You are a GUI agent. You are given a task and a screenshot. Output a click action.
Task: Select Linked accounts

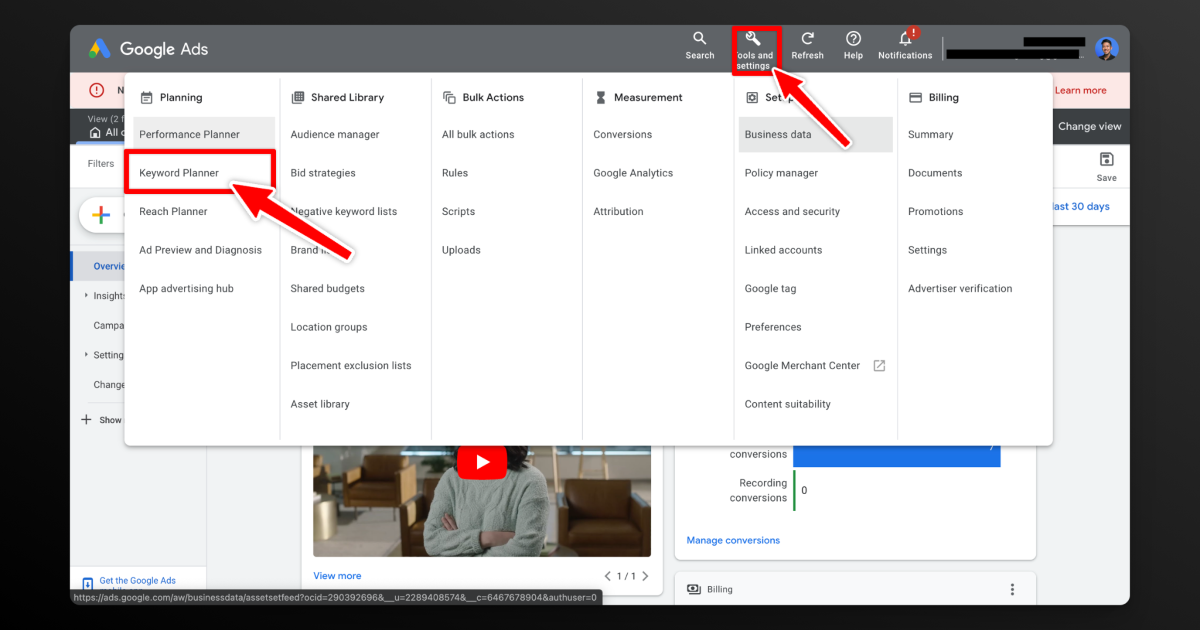point(783,250)
